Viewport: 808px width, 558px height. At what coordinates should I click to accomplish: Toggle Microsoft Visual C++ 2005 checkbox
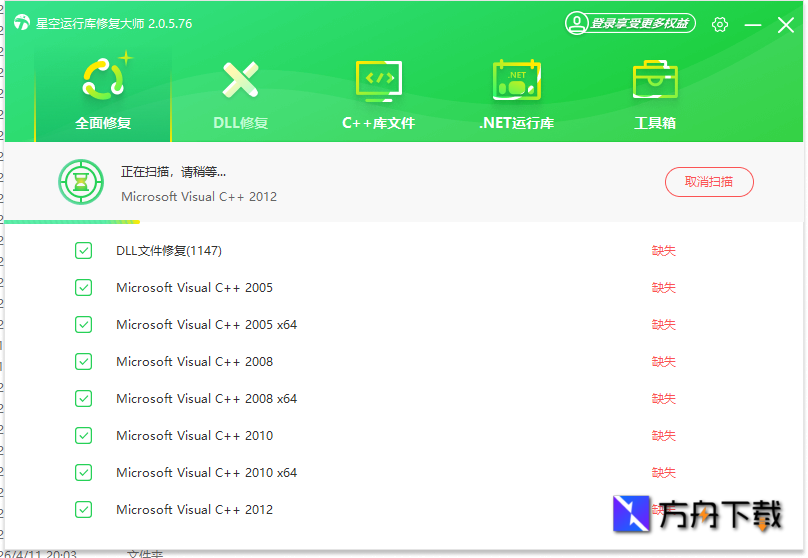[x=84, y=288]
